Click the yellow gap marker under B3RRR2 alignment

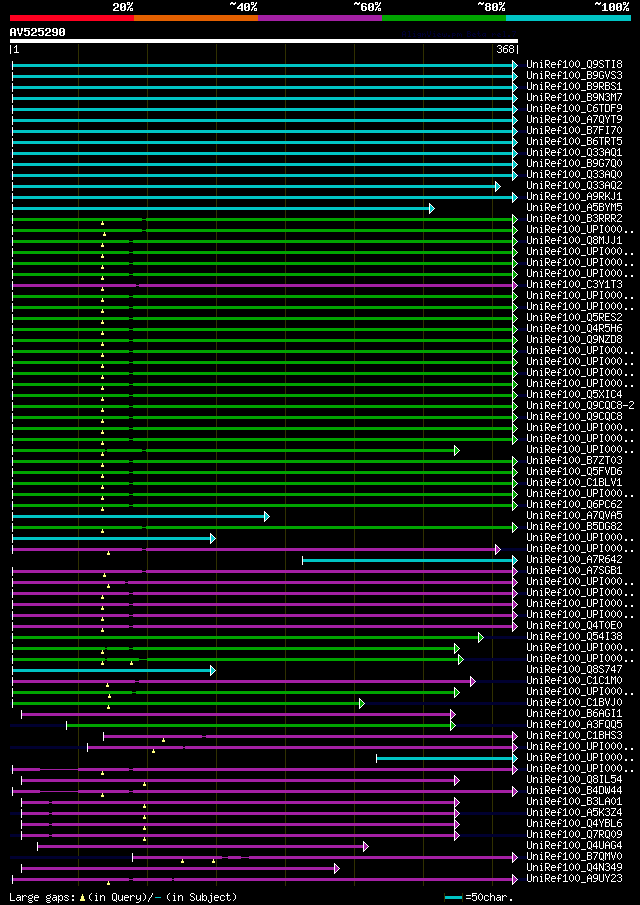coord(103,223)
